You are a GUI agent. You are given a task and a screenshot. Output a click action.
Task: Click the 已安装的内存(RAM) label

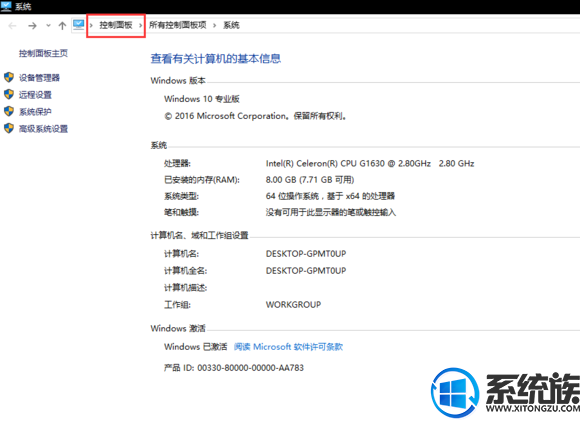tap(202, 179)
